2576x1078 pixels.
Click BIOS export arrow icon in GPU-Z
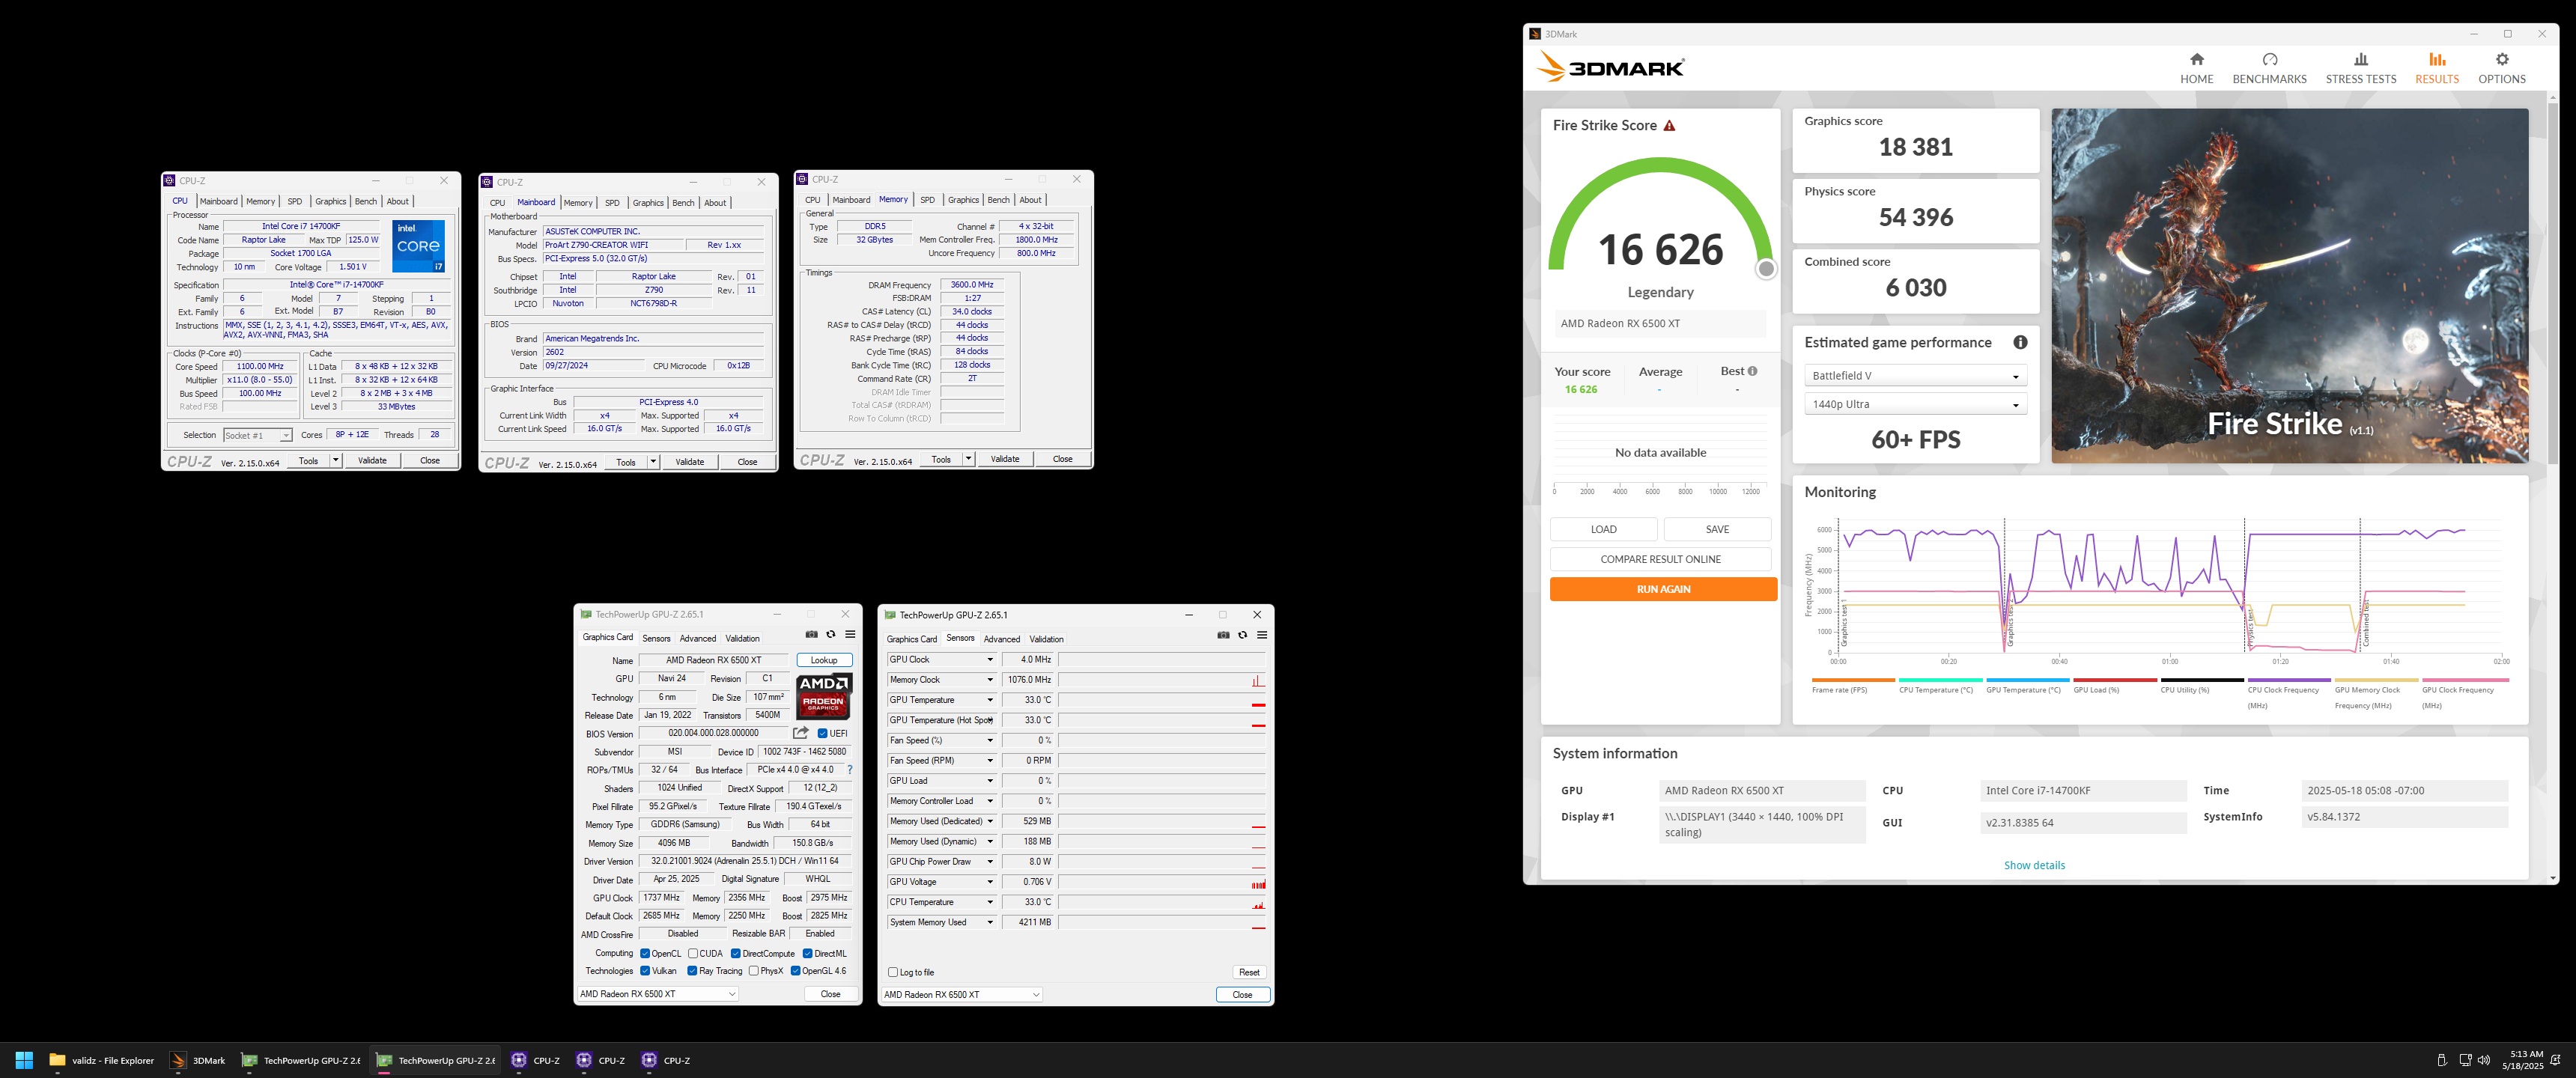tap(800, 733)
